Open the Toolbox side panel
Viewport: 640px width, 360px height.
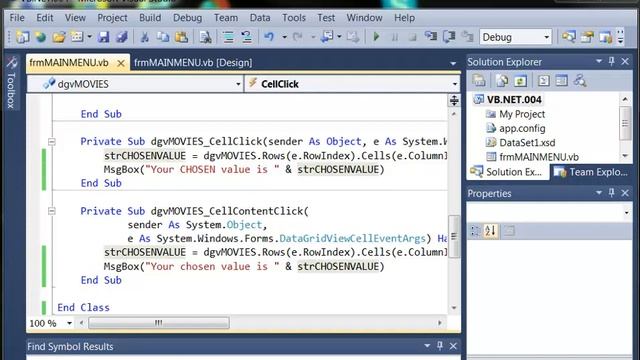11,83
